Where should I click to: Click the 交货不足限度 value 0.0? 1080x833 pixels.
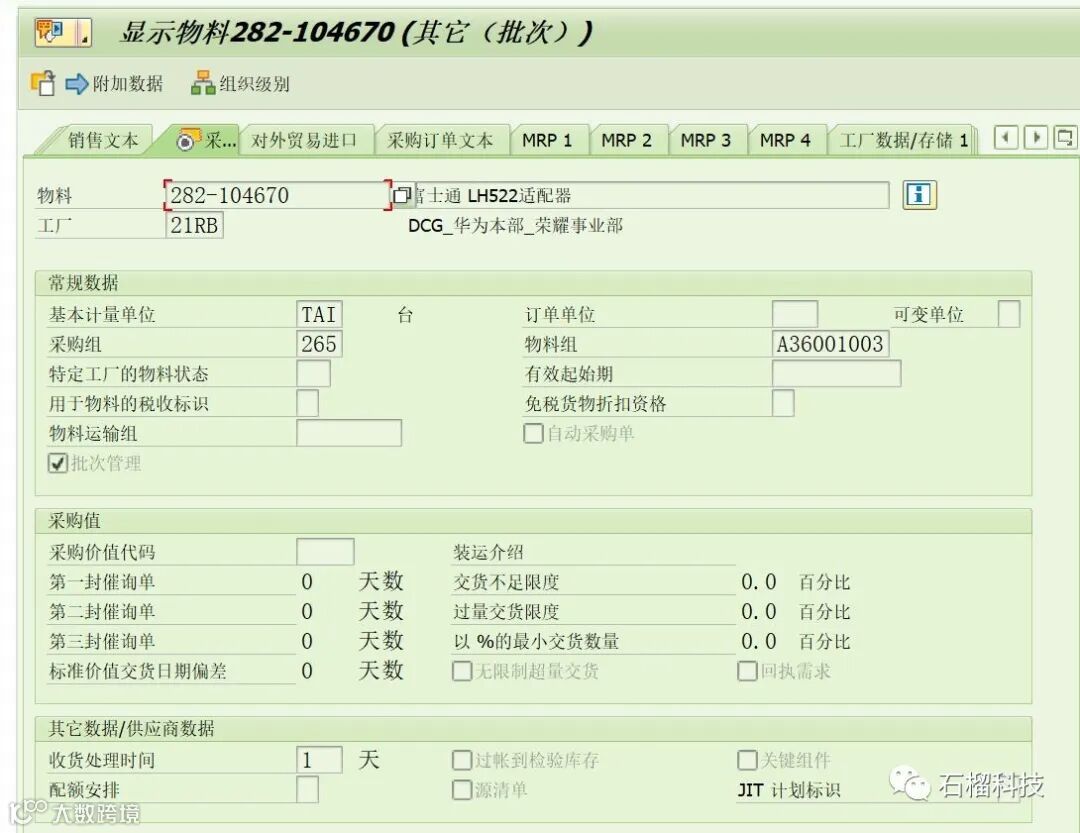758,582
